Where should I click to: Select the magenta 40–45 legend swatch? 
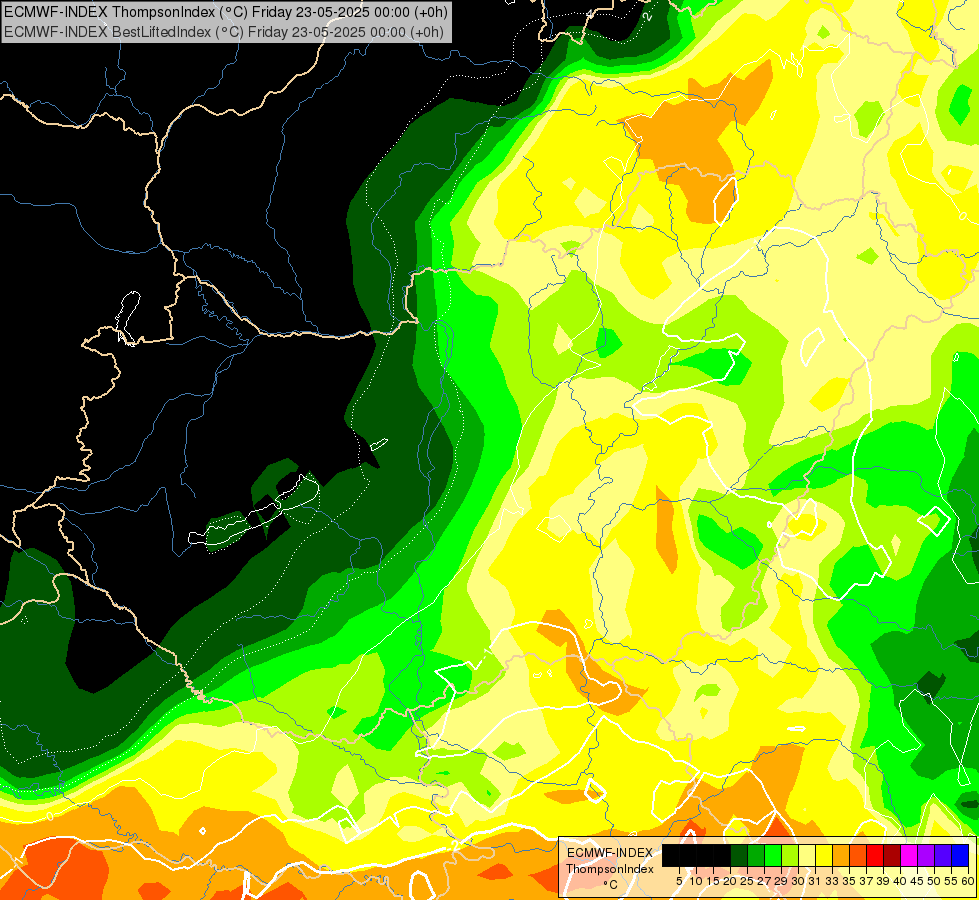point(908,855)
